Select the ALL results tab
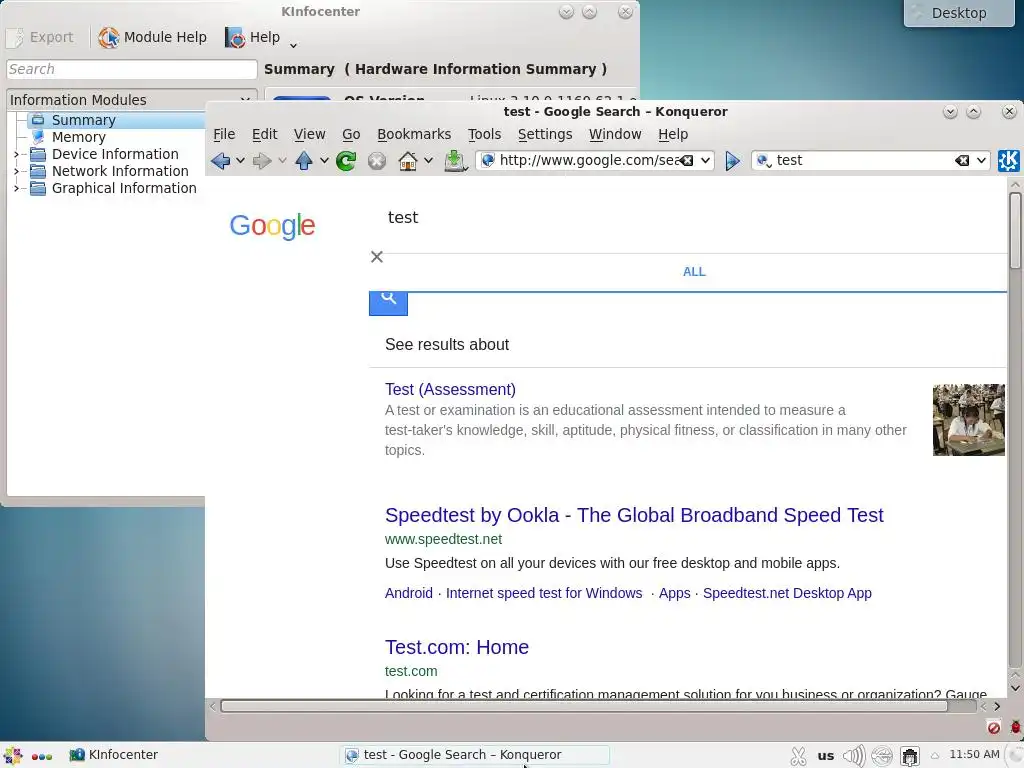The image size is (1024, 768). point(694,272)
